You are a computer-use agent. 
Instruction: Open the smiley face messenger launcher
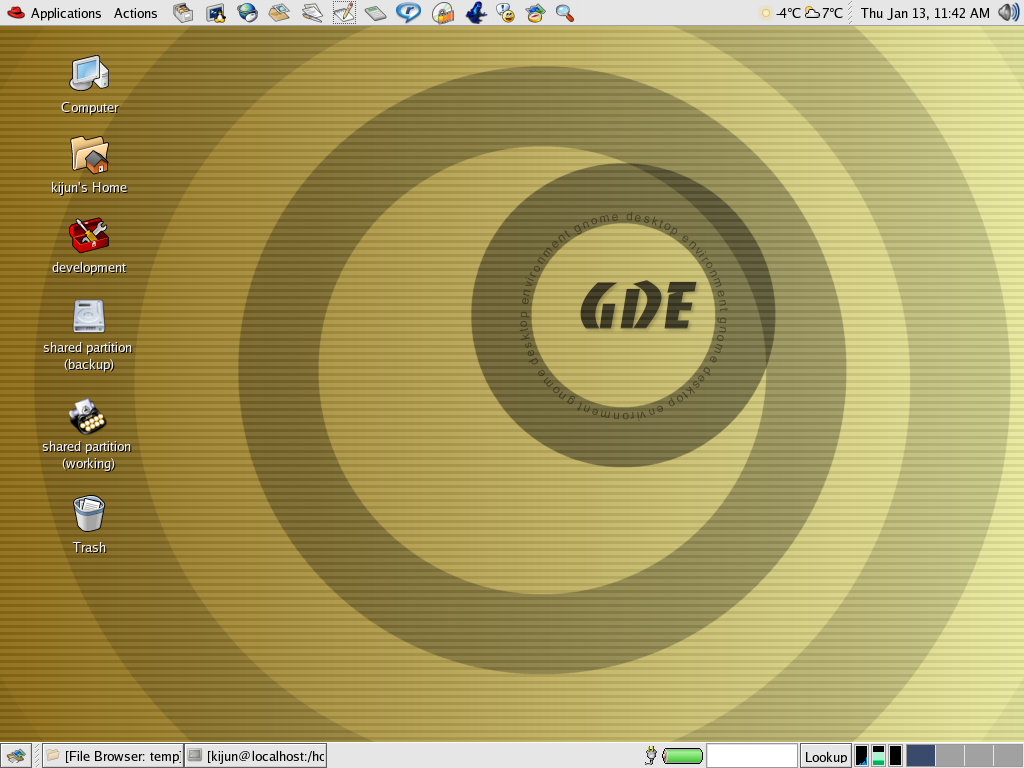pyautogui.click(x=505, y=13)
